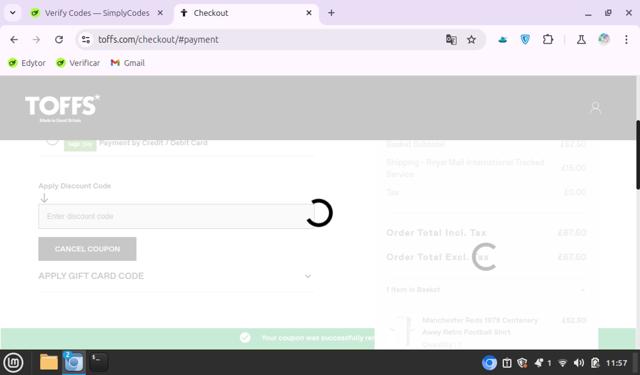Click the TOFFS logo
This screenshot has height=375, width=640.
(62, 108)
